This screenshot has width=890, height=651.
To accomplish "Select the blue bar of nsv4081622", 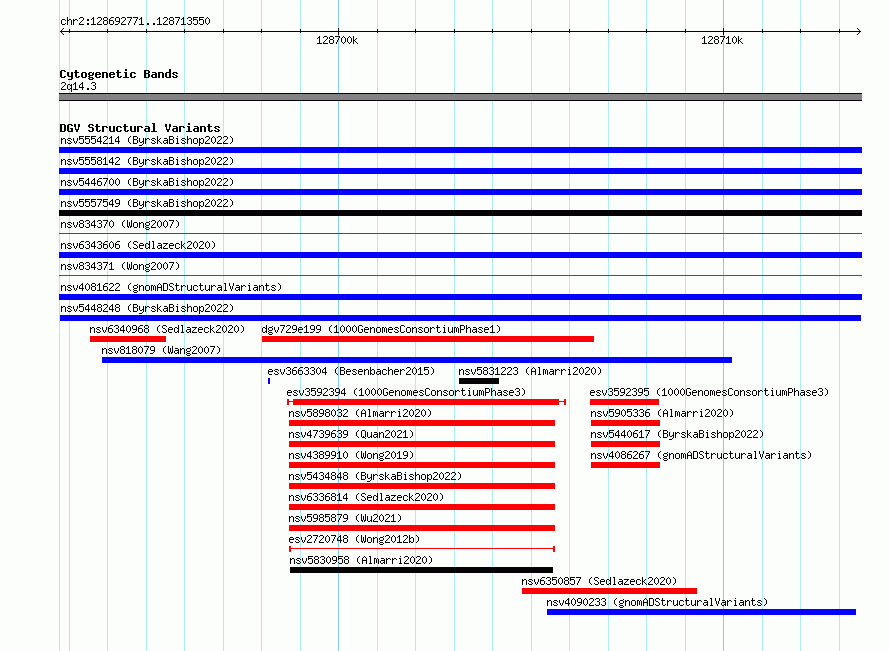I will pyautogui.click(x=460, y=297).
